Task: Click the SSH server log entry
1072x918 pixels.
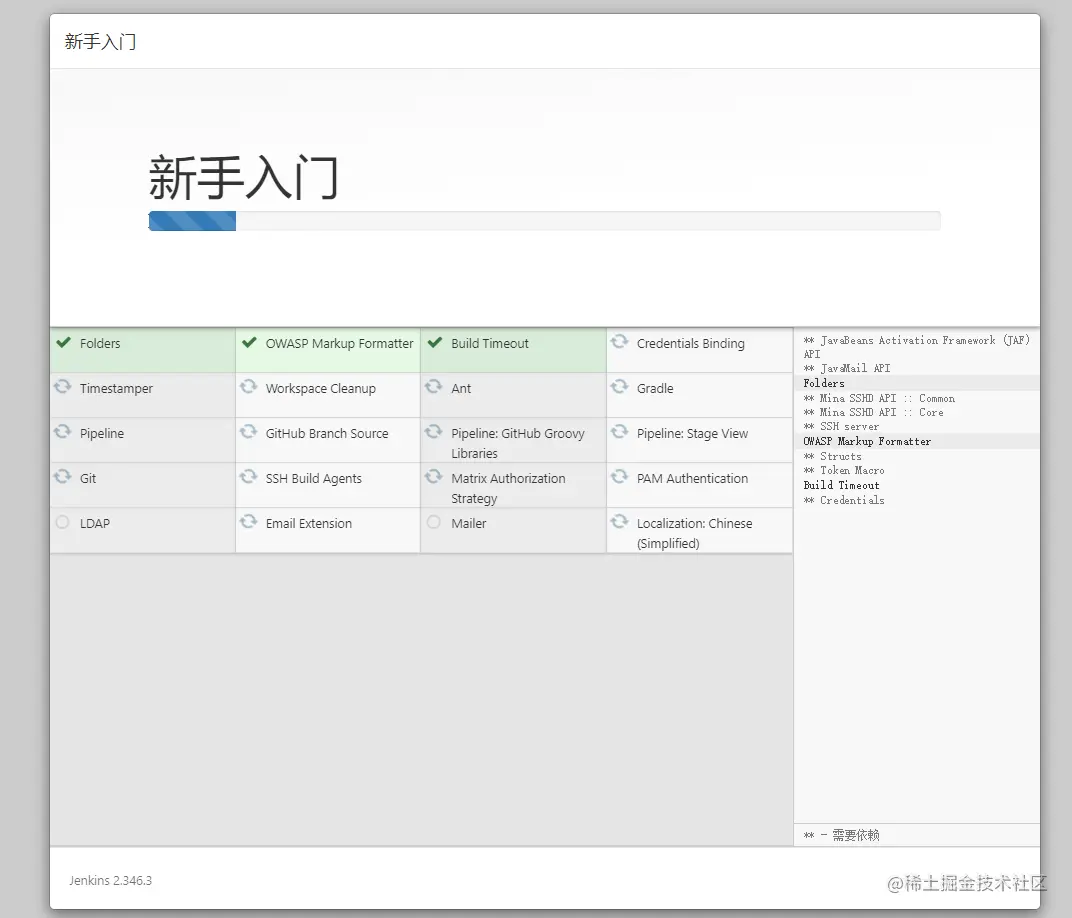Action: click(x=842, y=427)
